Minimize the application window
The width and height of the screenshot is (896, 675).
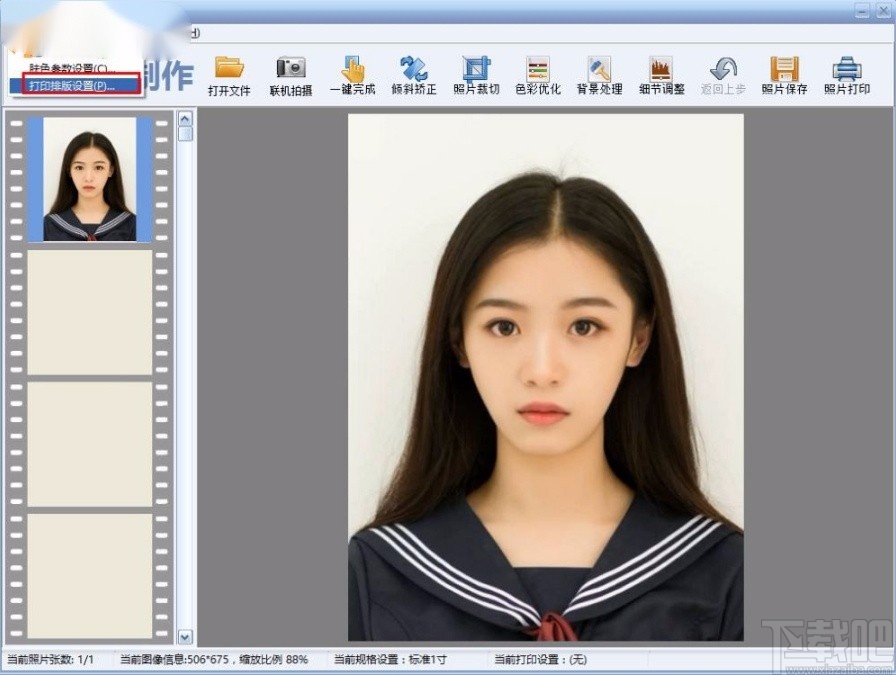pyautogui.click(x=863, y=10)
